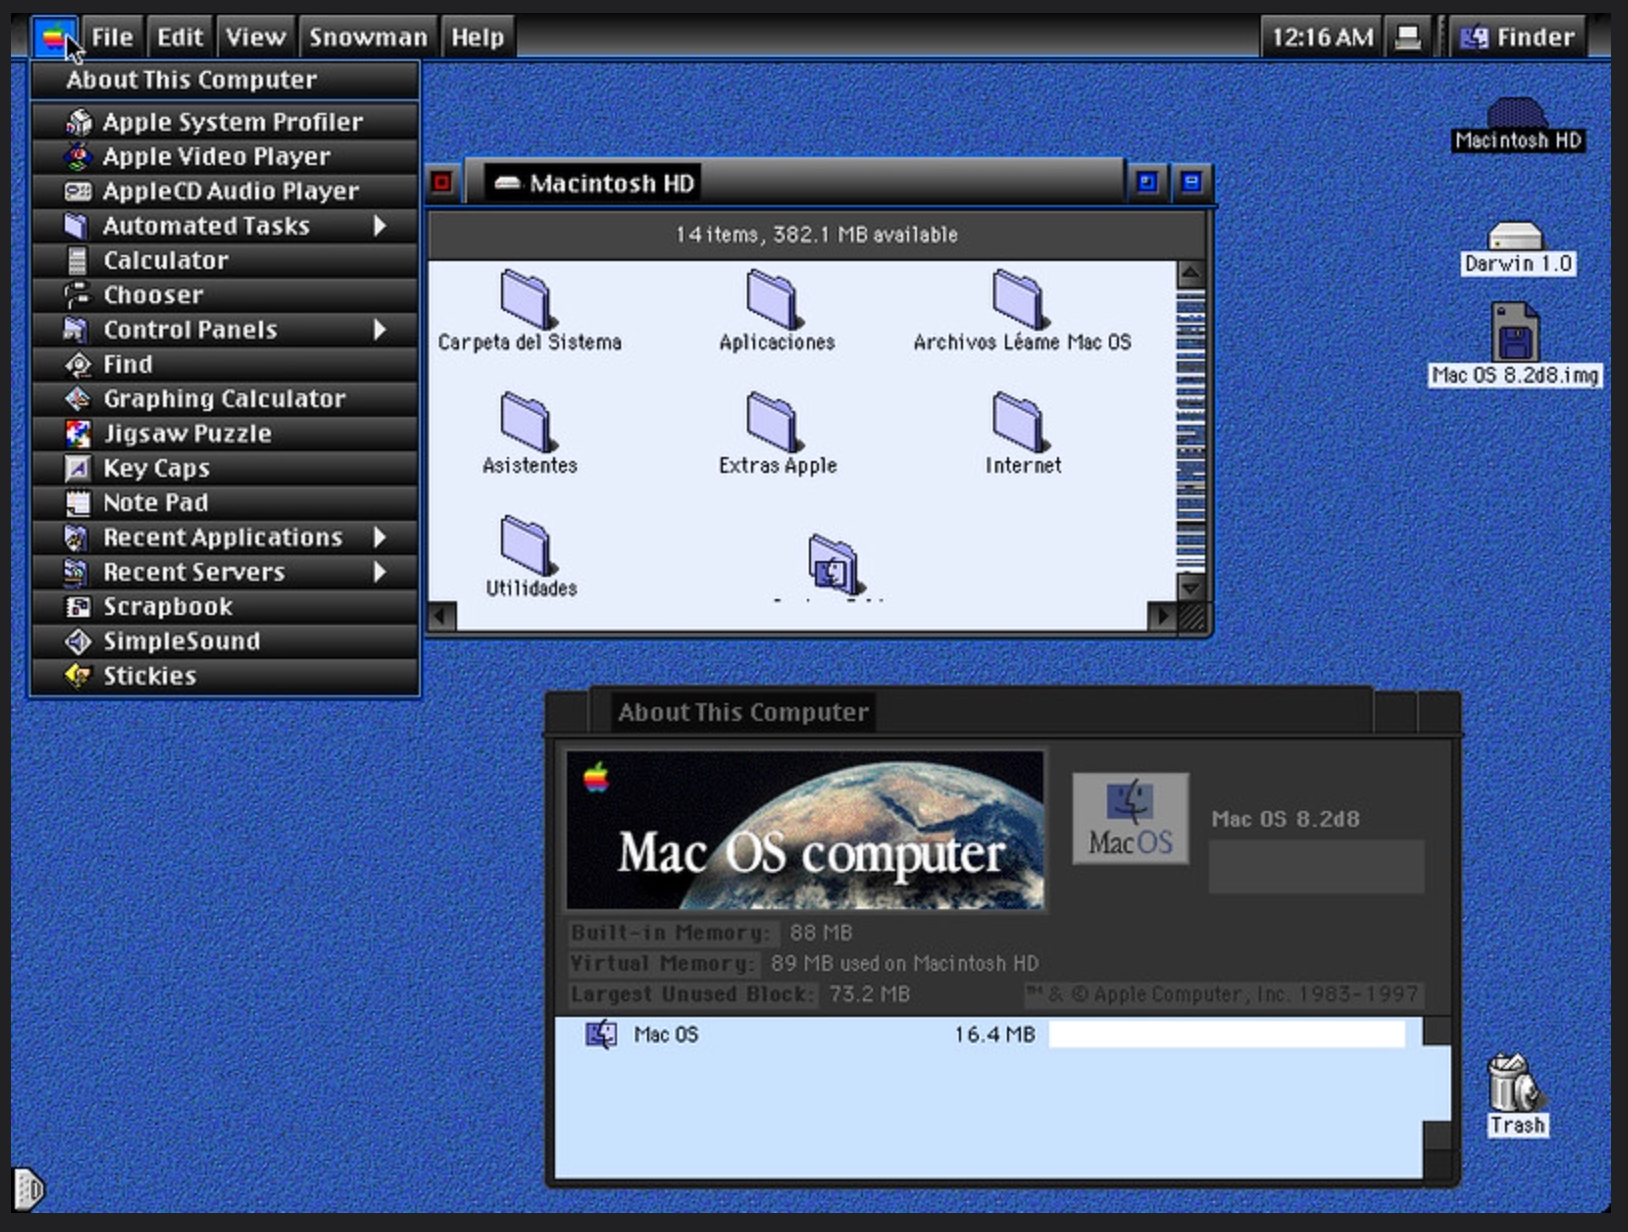Open the File menu
This screenshot has width=1628, height=1232.
(112, 38)
